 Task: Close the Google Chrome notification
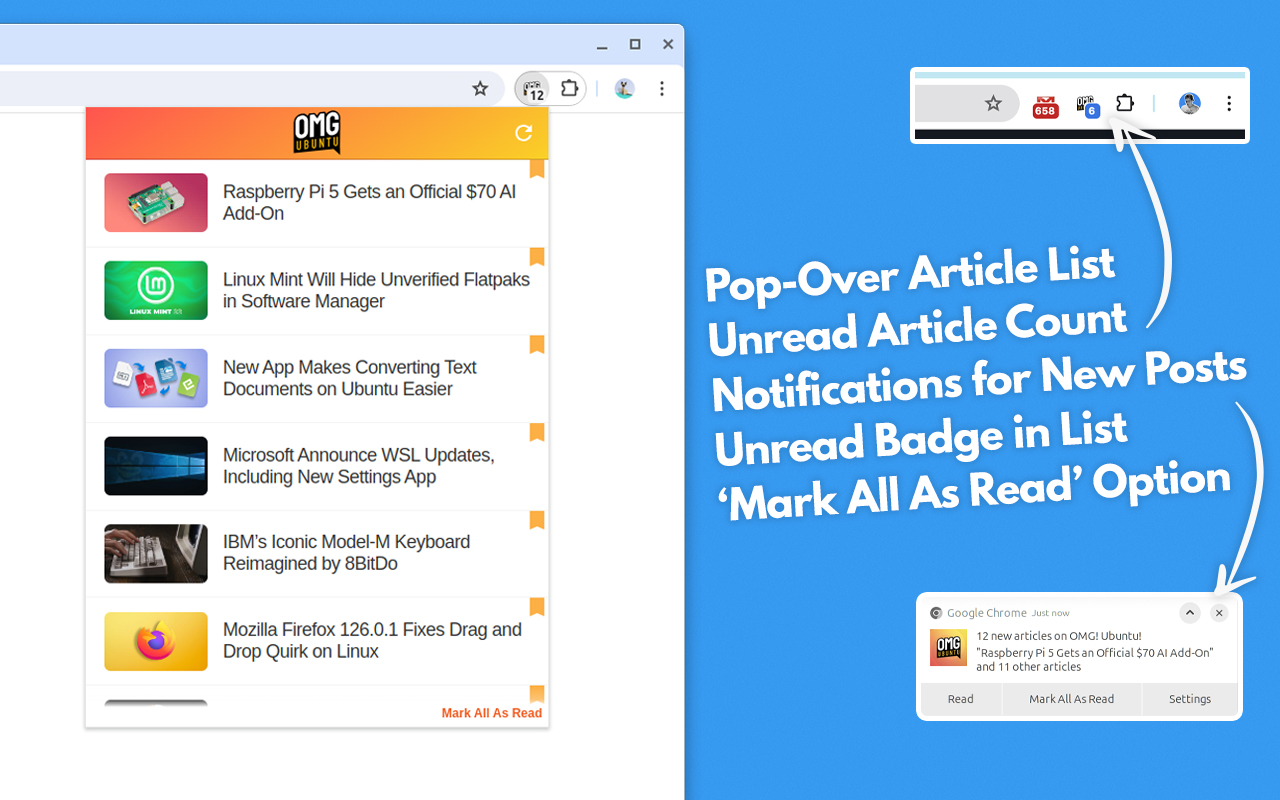tap(1219, 613)
